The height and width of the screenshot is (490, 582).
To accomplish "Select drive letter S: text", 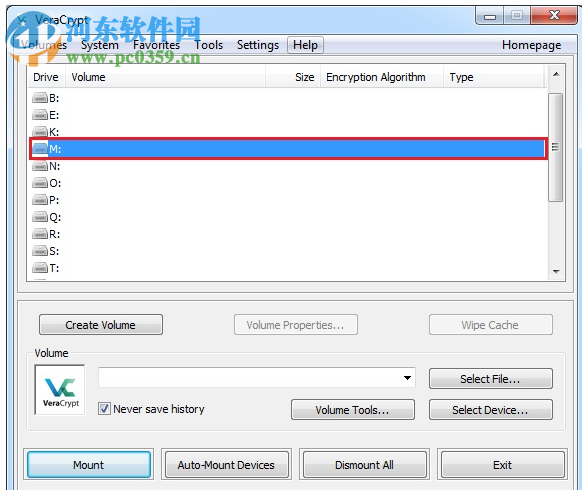I will point(54,251).
